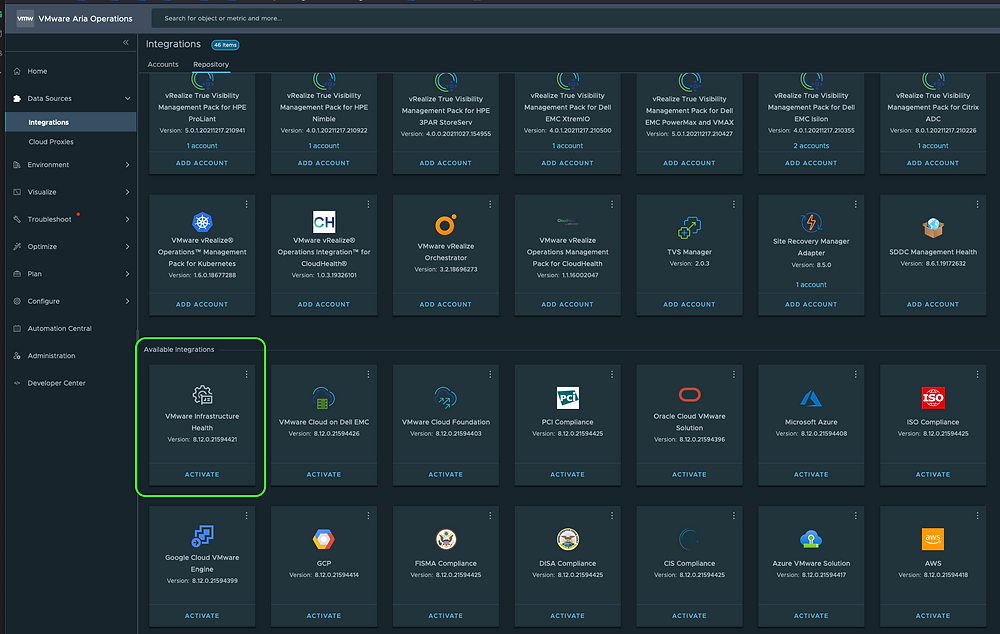1000x634 pixels.
Task: Click the VMware Cloud Foundation icon
Action: pyautogui.click(x=446, y=398)
